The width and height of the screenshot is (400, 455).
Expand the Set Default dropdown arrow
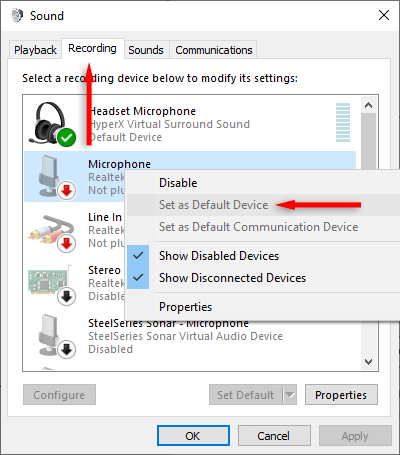[x=290, y=395]
